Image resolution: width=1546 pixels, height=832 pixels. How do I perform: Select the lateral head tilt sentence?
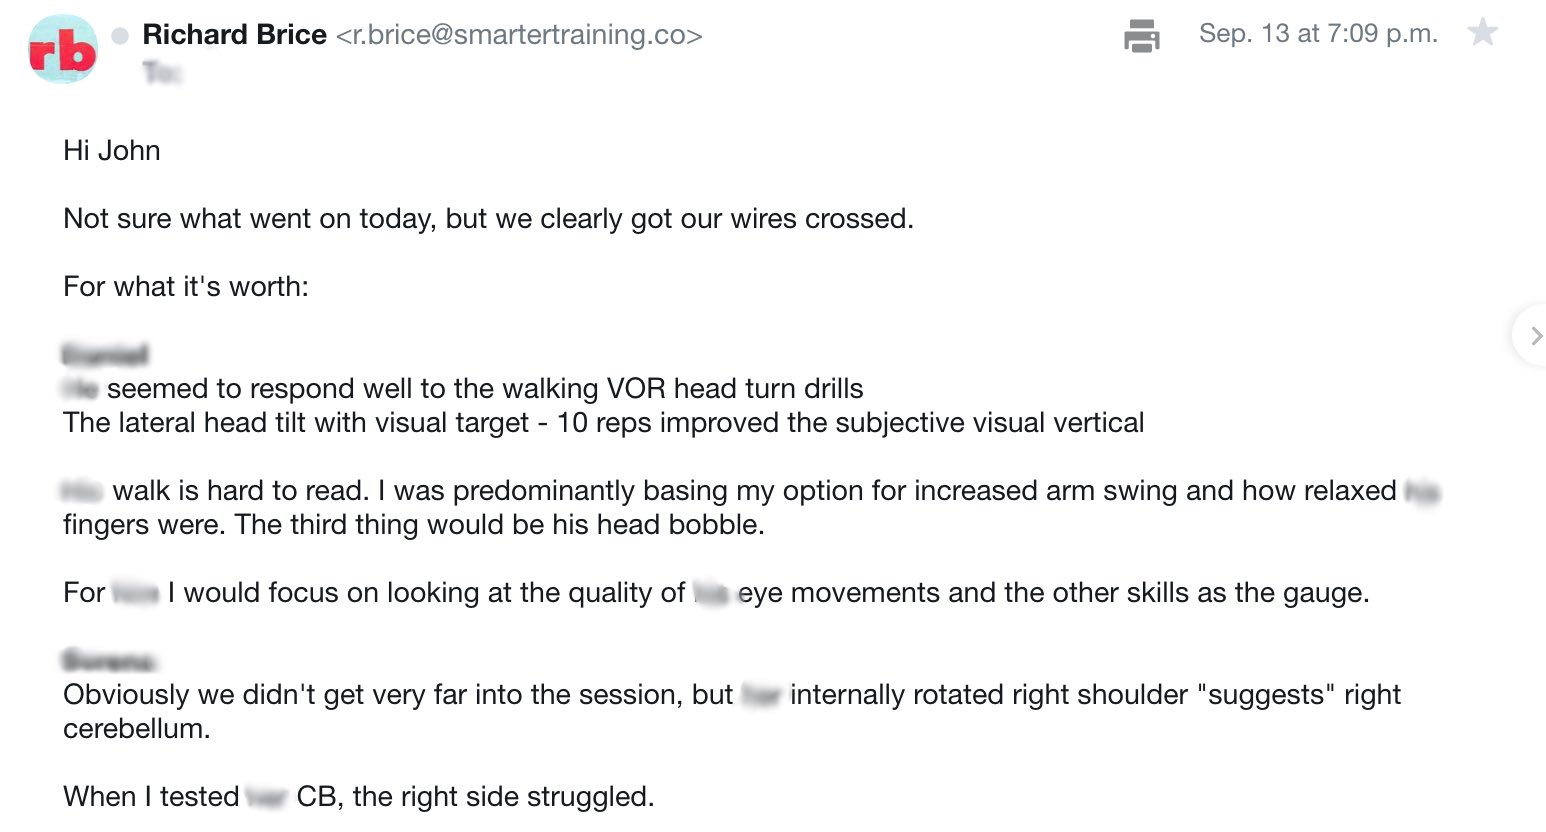click(x=603, y=423)
